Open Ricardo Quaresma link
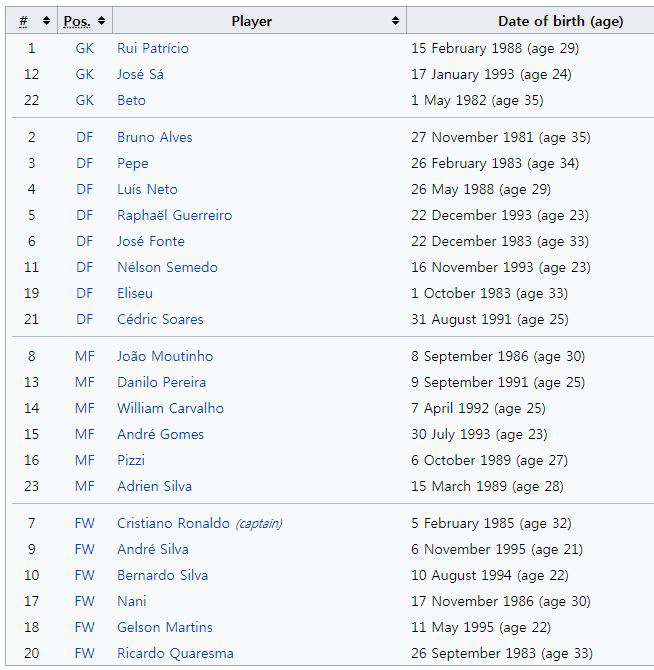The width and height of the screenshot is (654, 670). pos(175,653)
